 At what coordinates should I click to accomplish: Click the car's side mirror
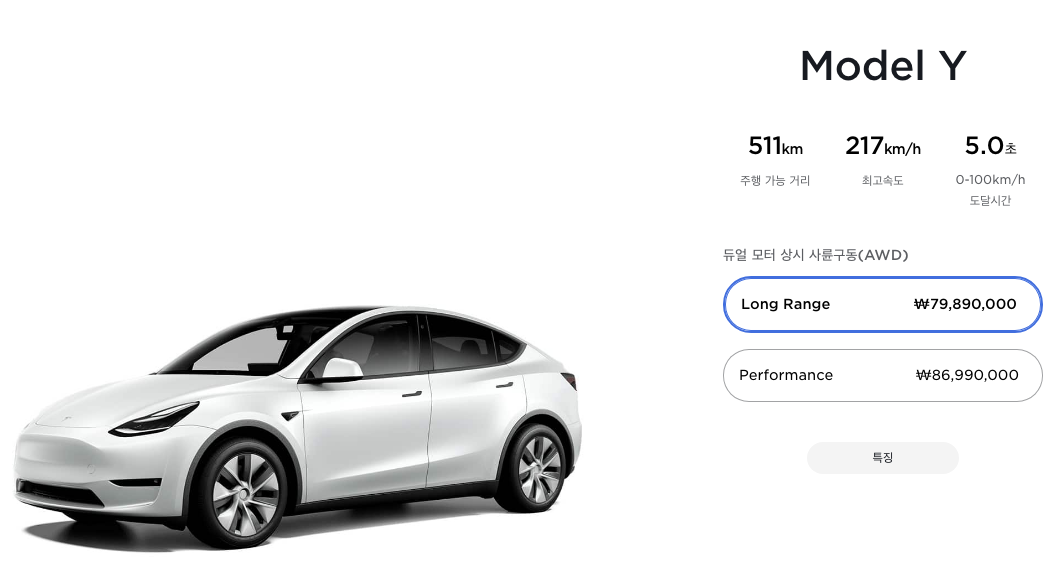click(x=340, y=368)
